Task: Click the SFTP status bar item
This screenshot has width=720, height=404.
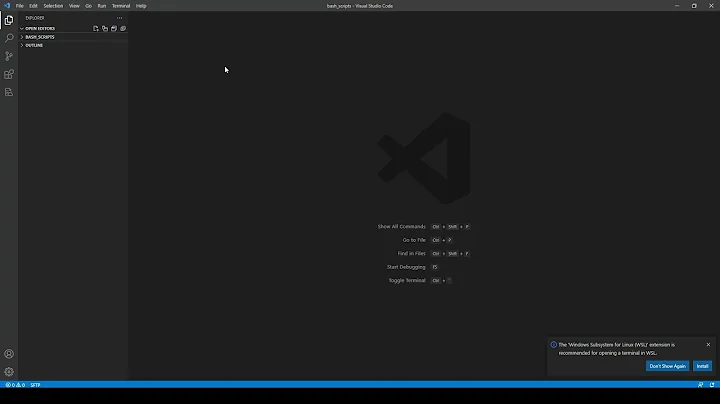Action: (35, 385)
